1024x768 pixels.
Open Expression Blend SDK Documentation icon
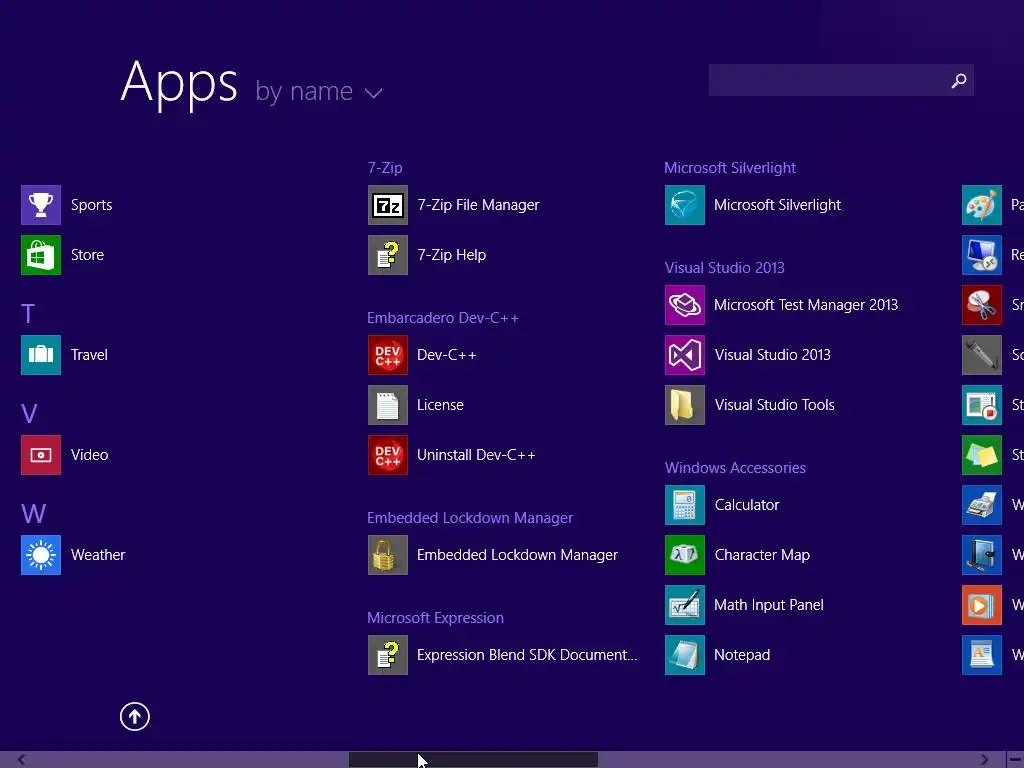click(387, 654)
